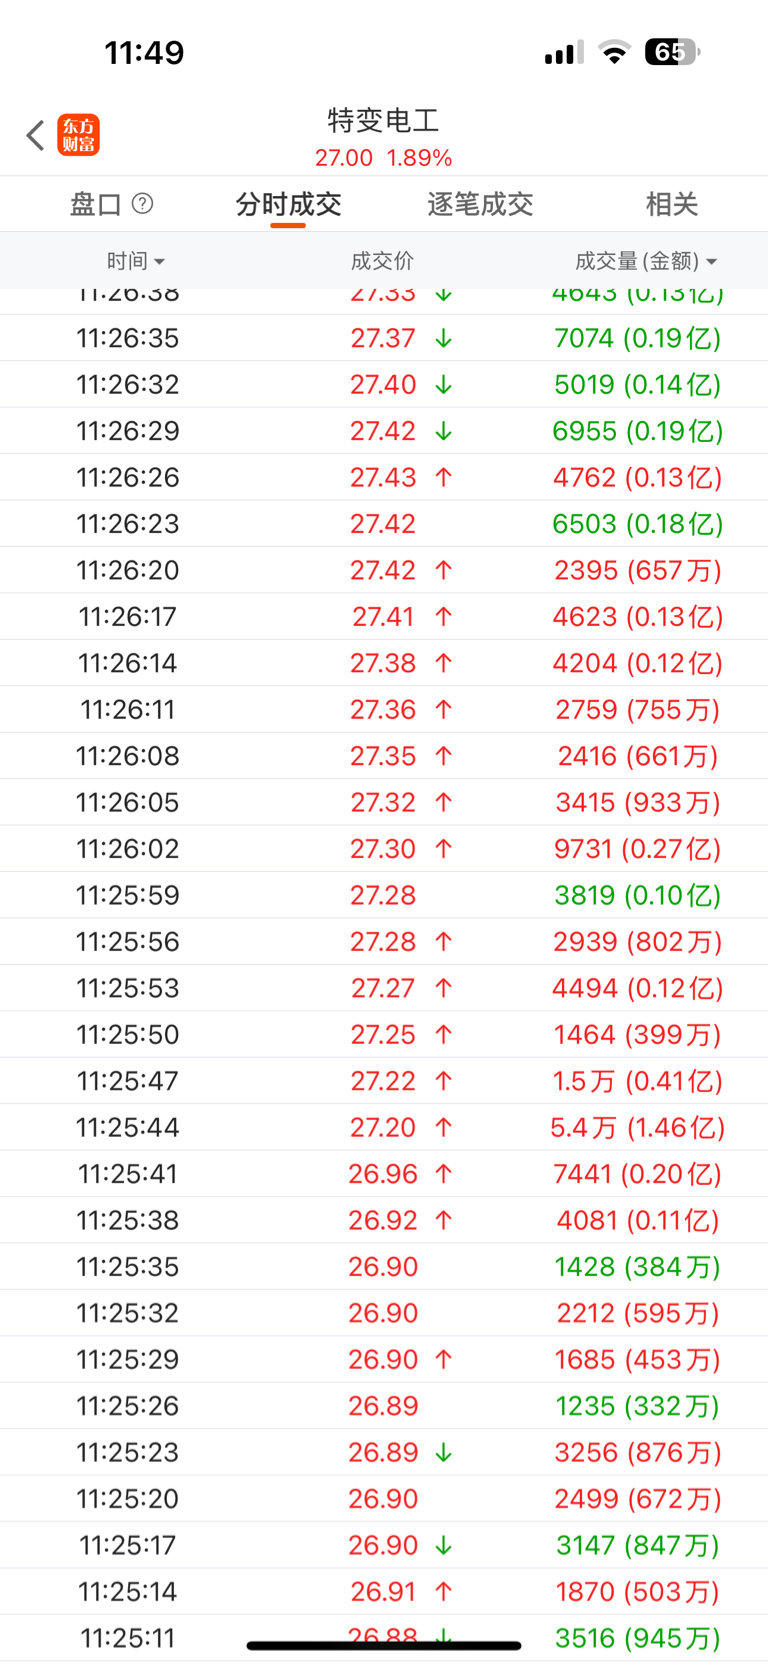Screen dimensions: 768x1665
Task: Tap the 成交价 column header
Action: pyautogui.click(x=382, y=261)
